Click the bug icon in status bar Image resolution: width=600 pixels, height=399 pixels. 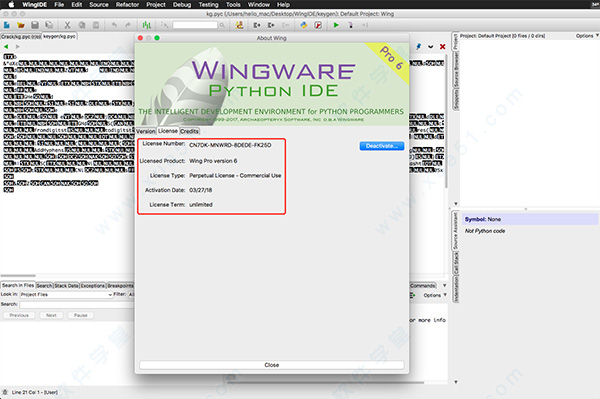pyautogui.click(x=5, y=392)
